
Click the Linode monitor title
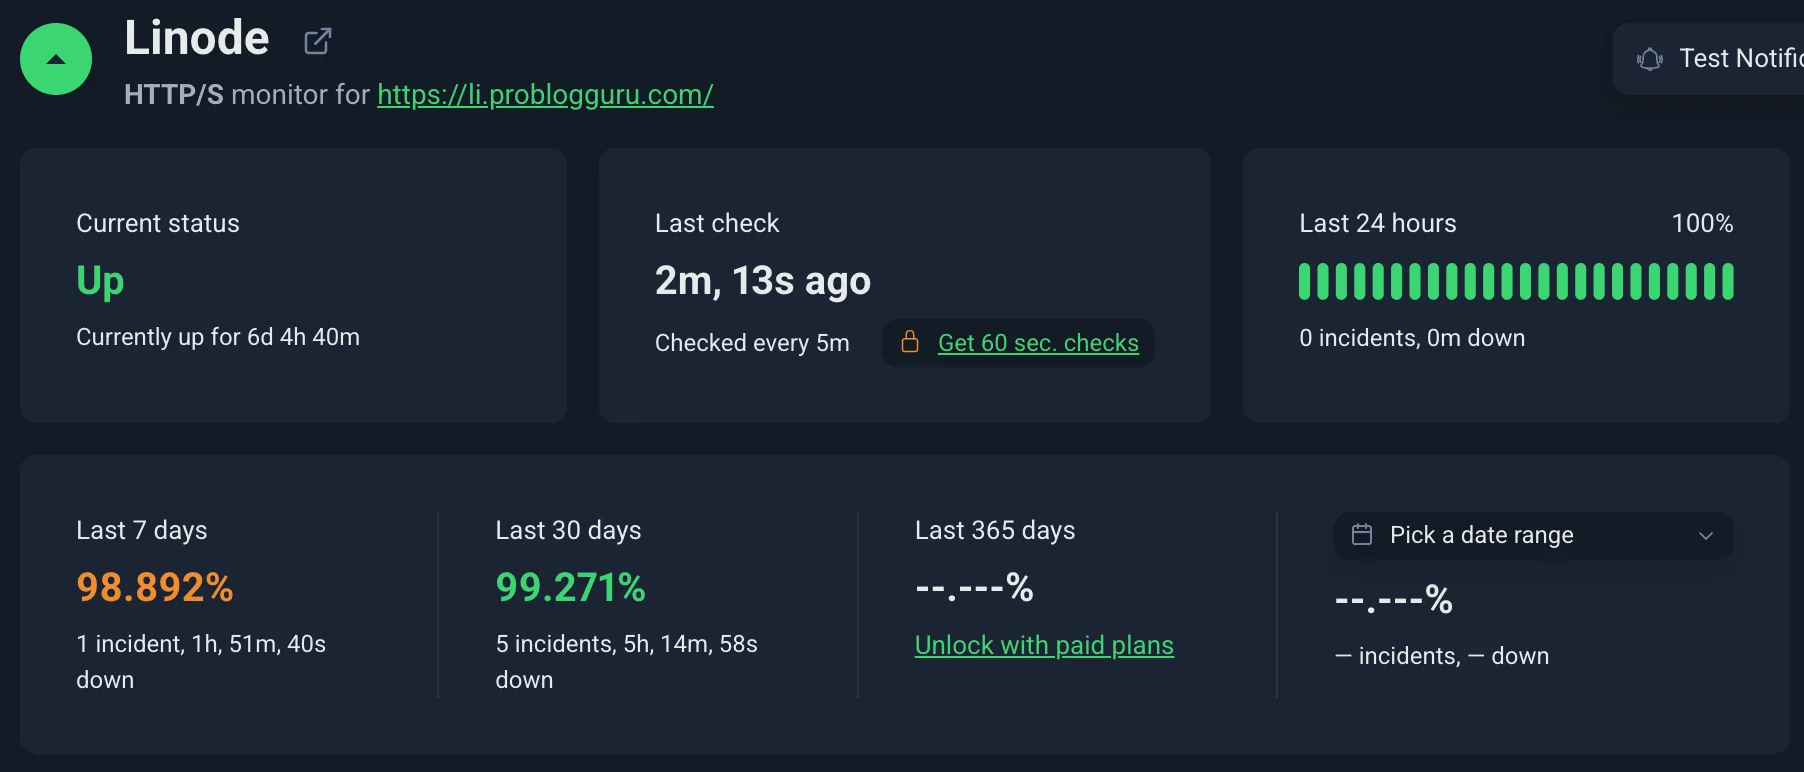point(197,38)
